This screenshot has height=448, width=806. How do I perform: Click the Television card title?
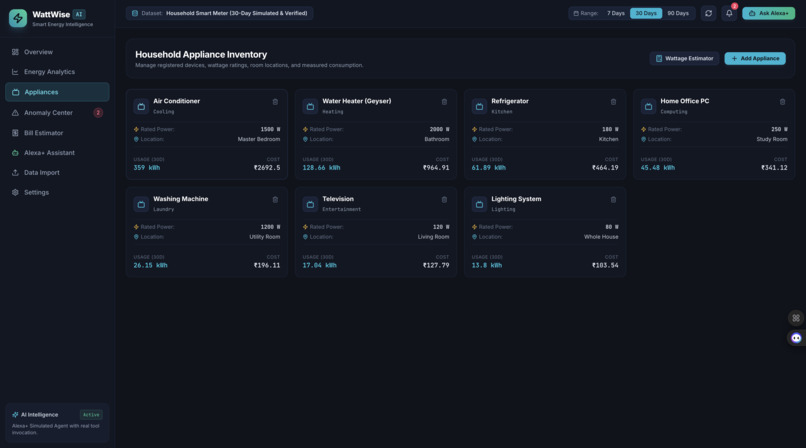(x=338, y=199)
